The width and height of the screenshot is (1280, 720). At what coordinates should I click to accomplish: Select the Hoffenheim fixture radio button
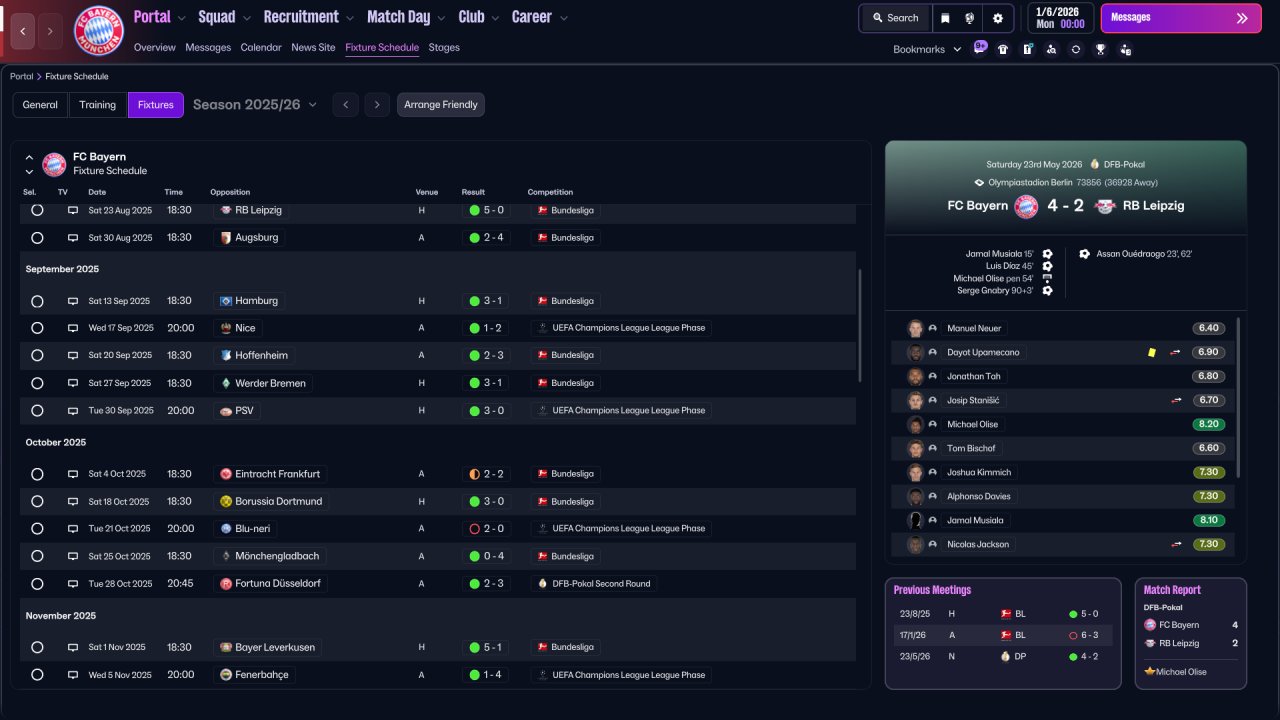pos(37,356)
